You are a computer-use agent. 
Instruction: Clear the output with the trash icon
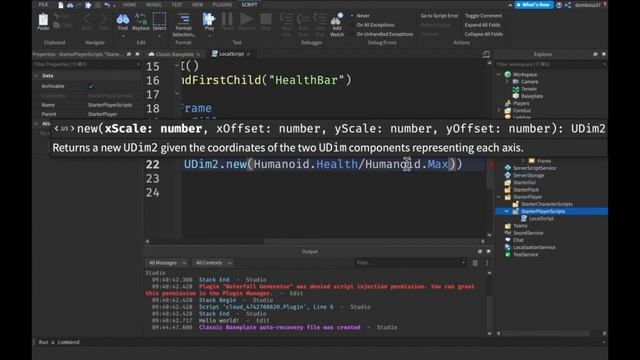tap(475, 263)
